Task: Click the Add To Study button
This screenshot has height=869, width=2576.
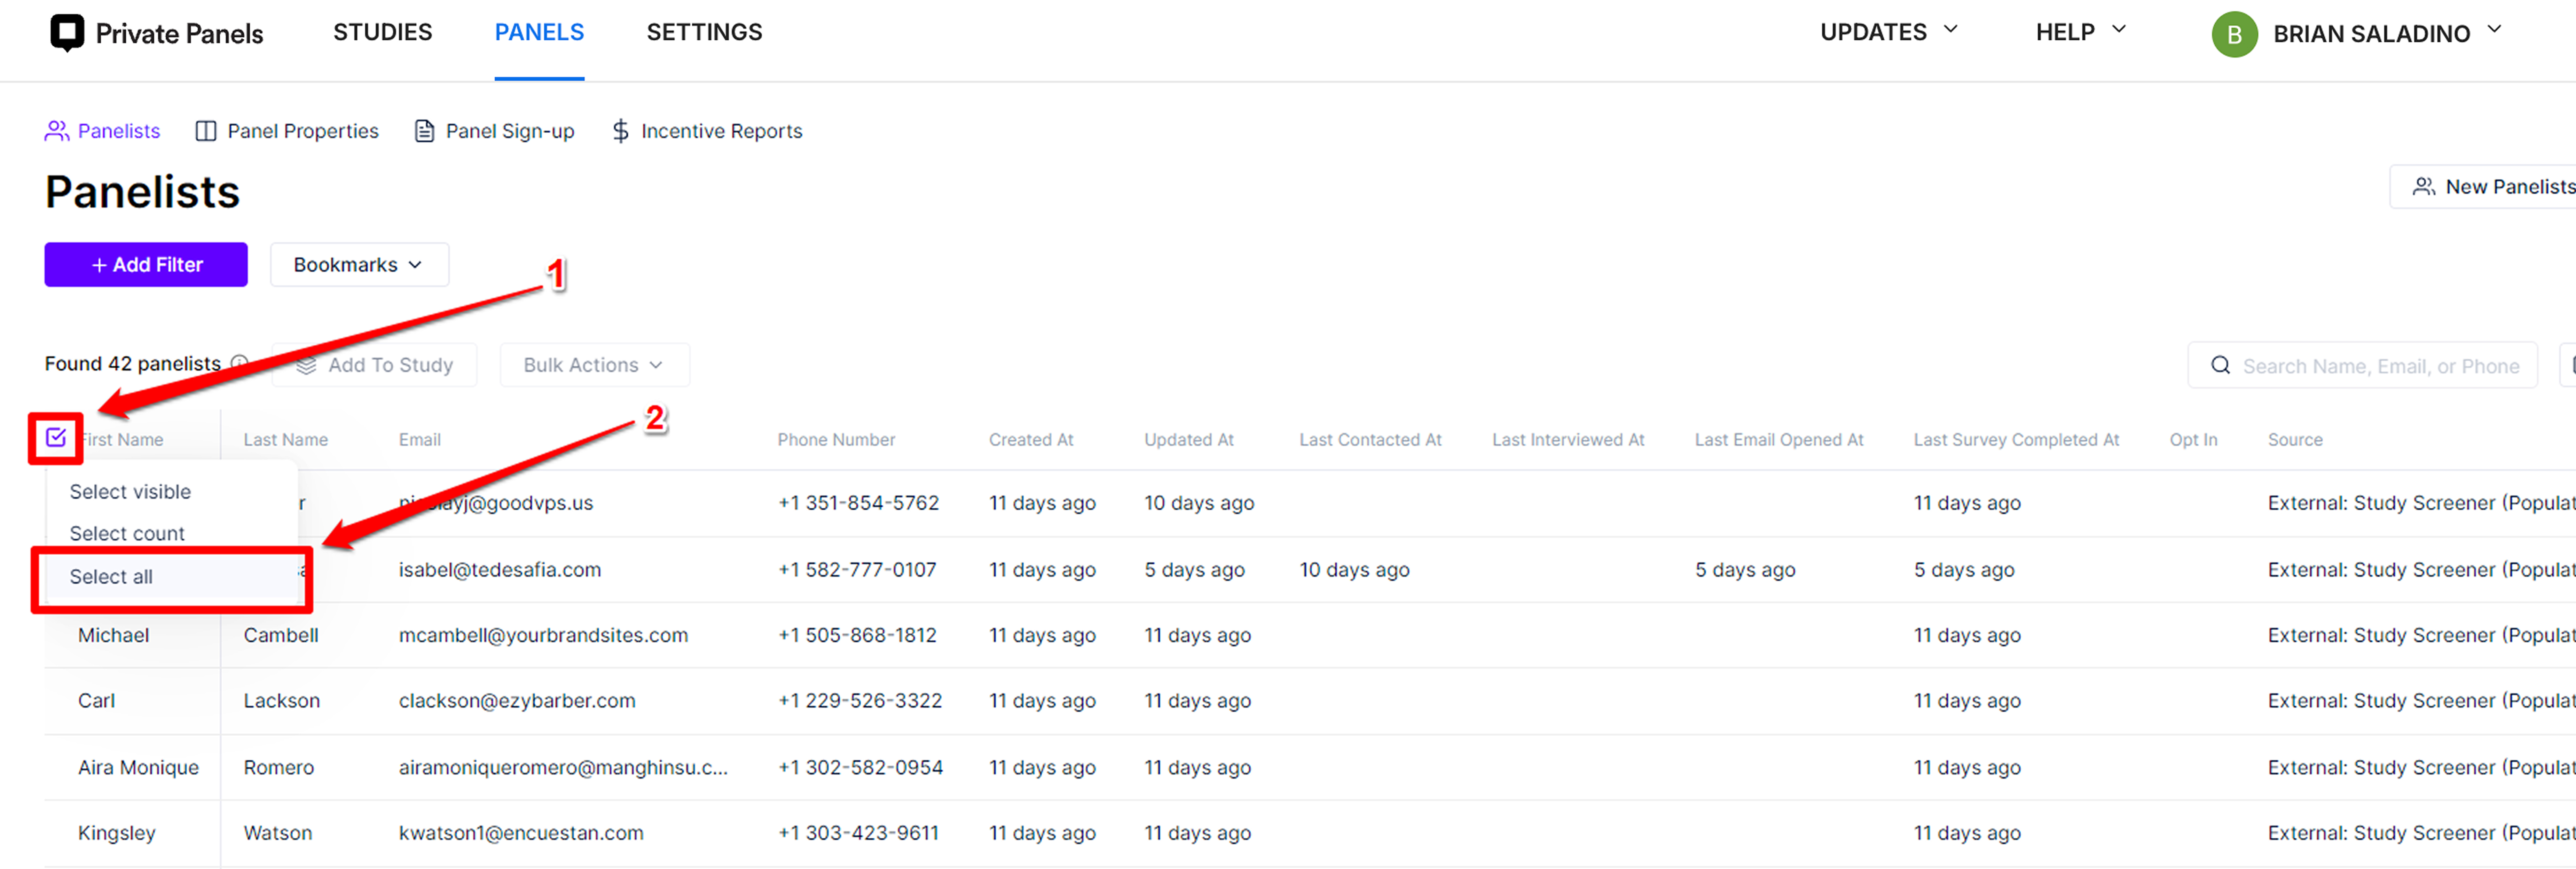Action: (375, 365)
